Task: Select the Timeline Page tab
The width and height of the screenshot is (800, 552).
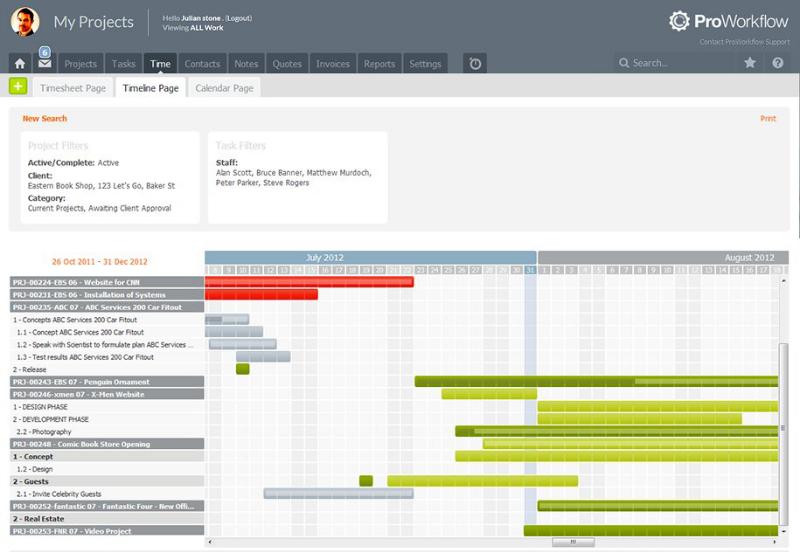Action: (x=151, y=88)
